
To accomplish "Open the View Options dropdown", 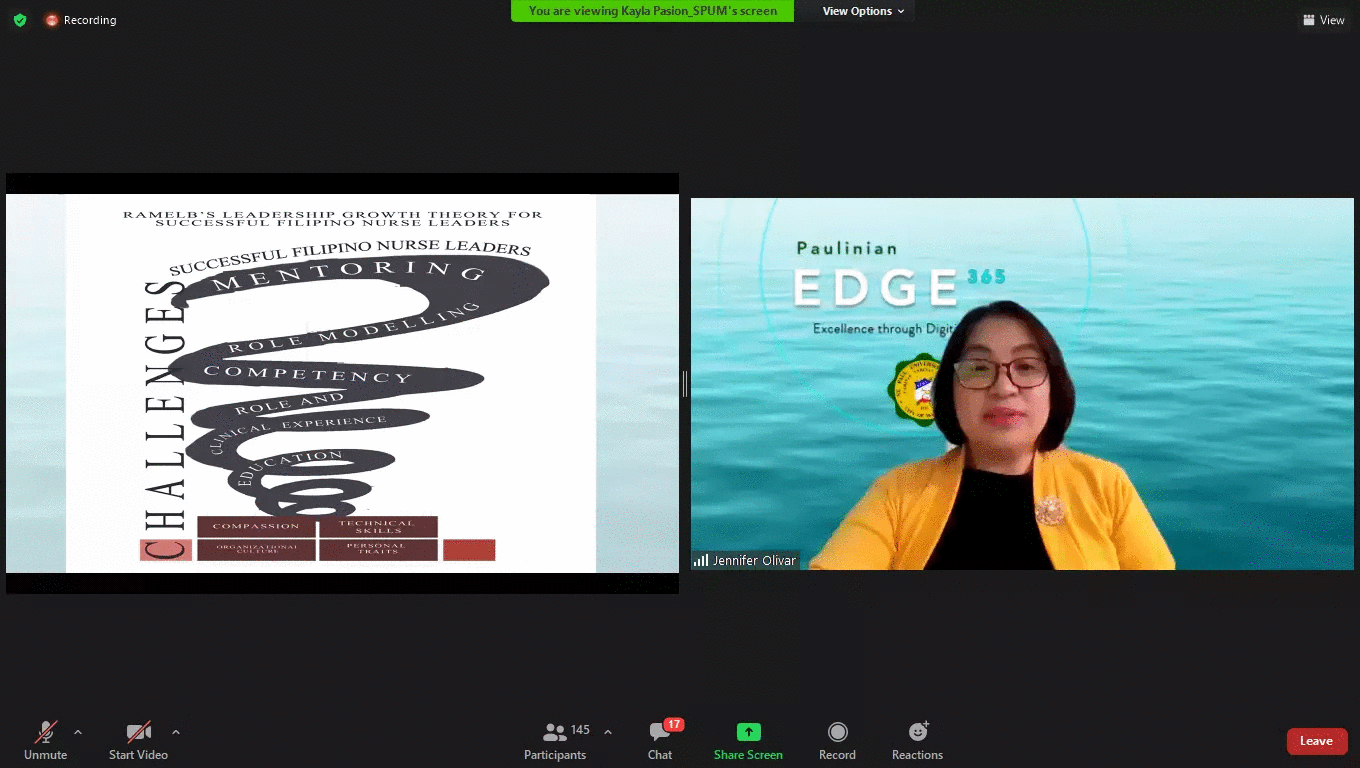I will [863, 11].
